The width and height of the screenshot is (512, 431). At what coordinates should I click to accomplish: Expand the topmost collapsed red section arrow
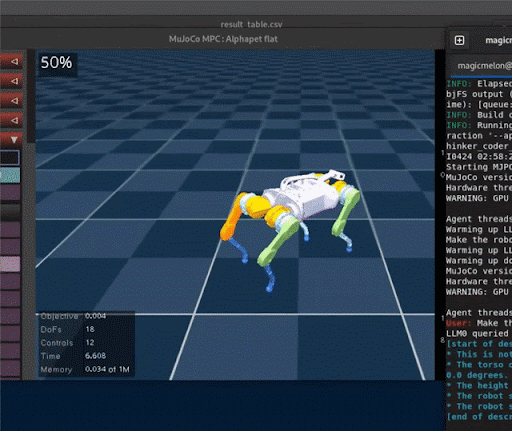(14, 61)
